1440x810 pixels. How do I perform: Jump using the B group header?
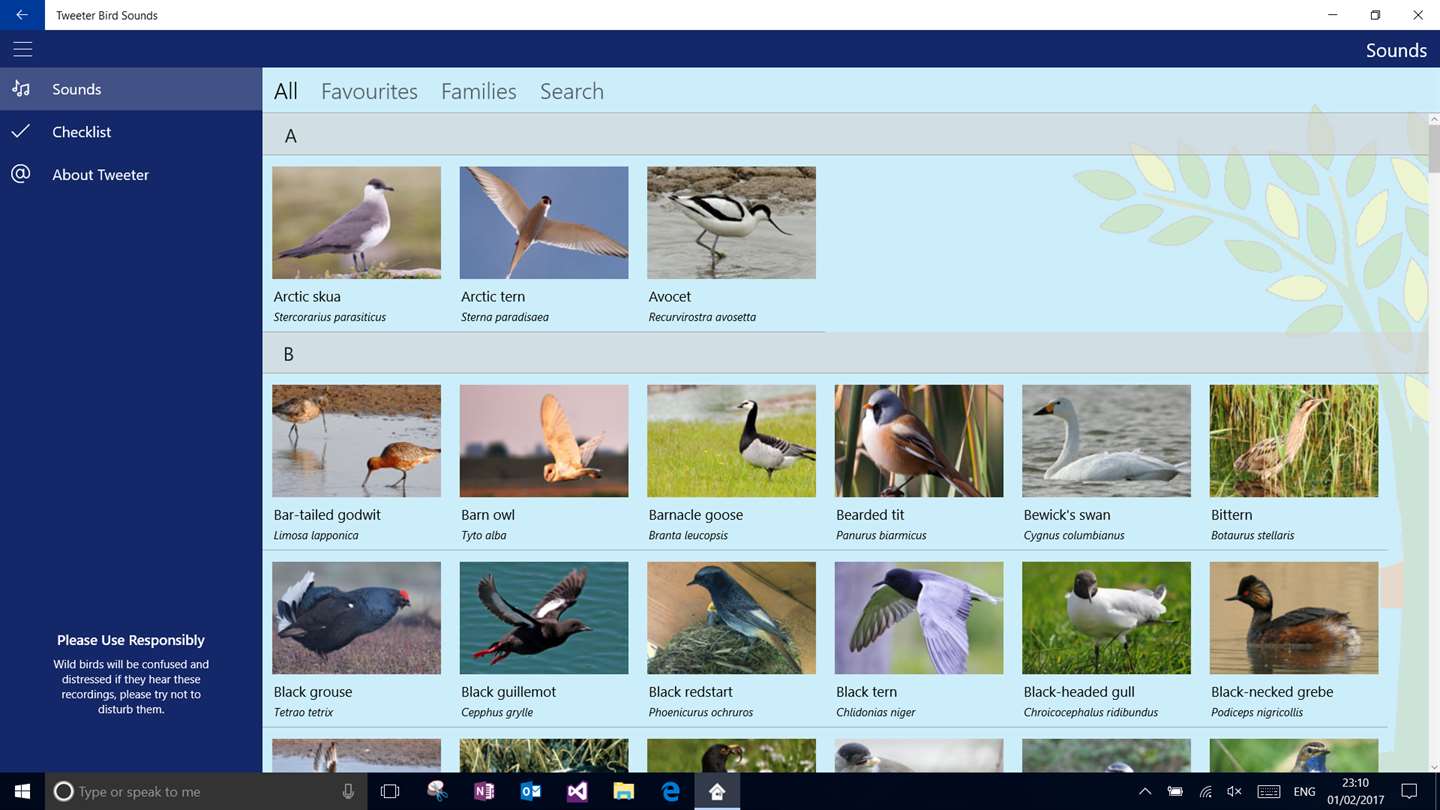tap(845, 353)
